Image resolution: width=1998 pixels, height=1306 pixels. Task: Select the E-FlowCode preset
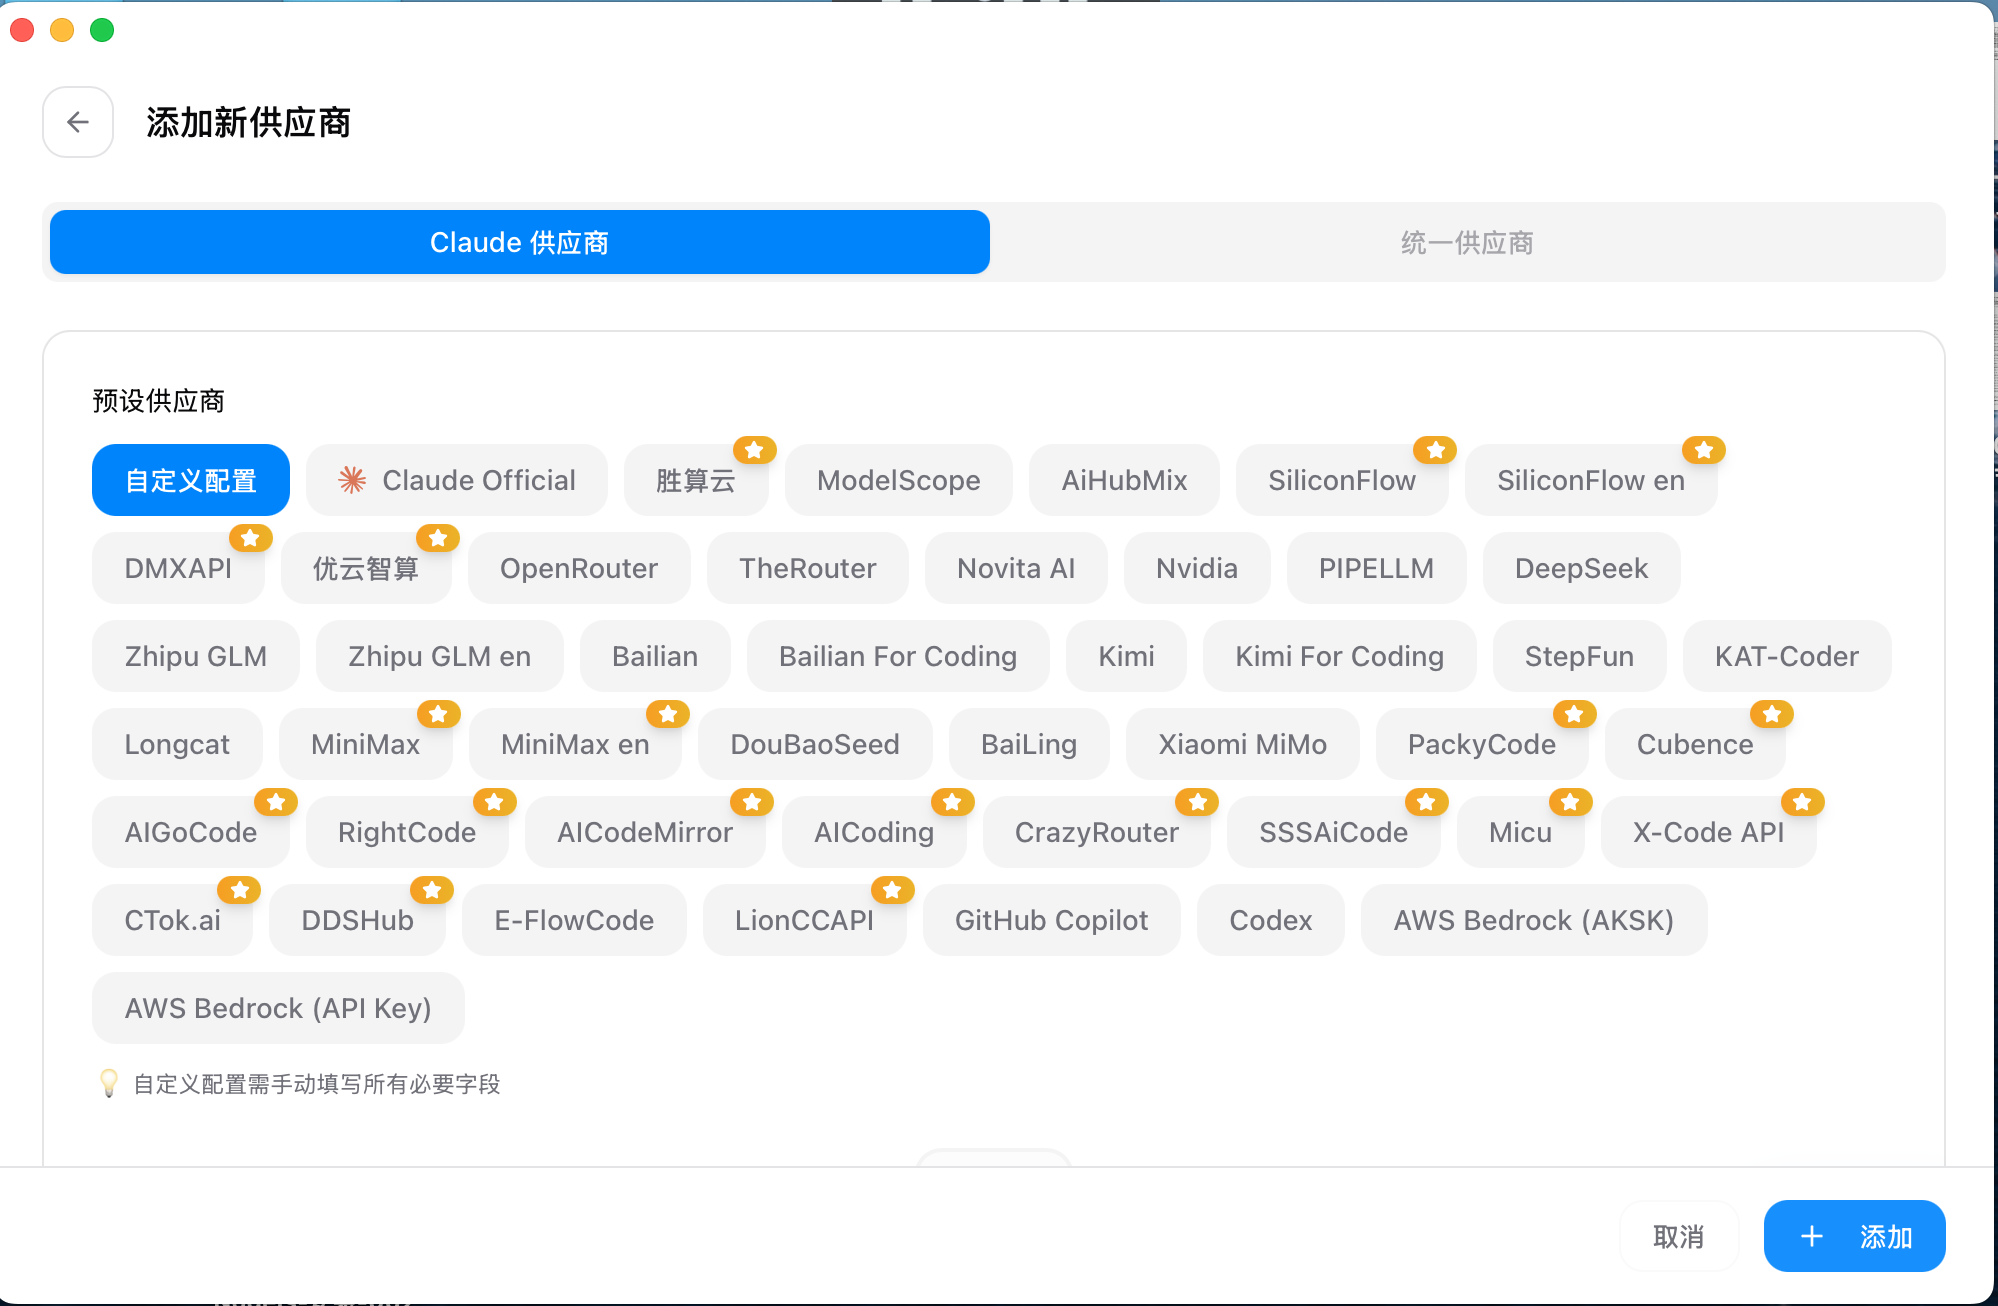pyautogui.click(x=574, y=920)
